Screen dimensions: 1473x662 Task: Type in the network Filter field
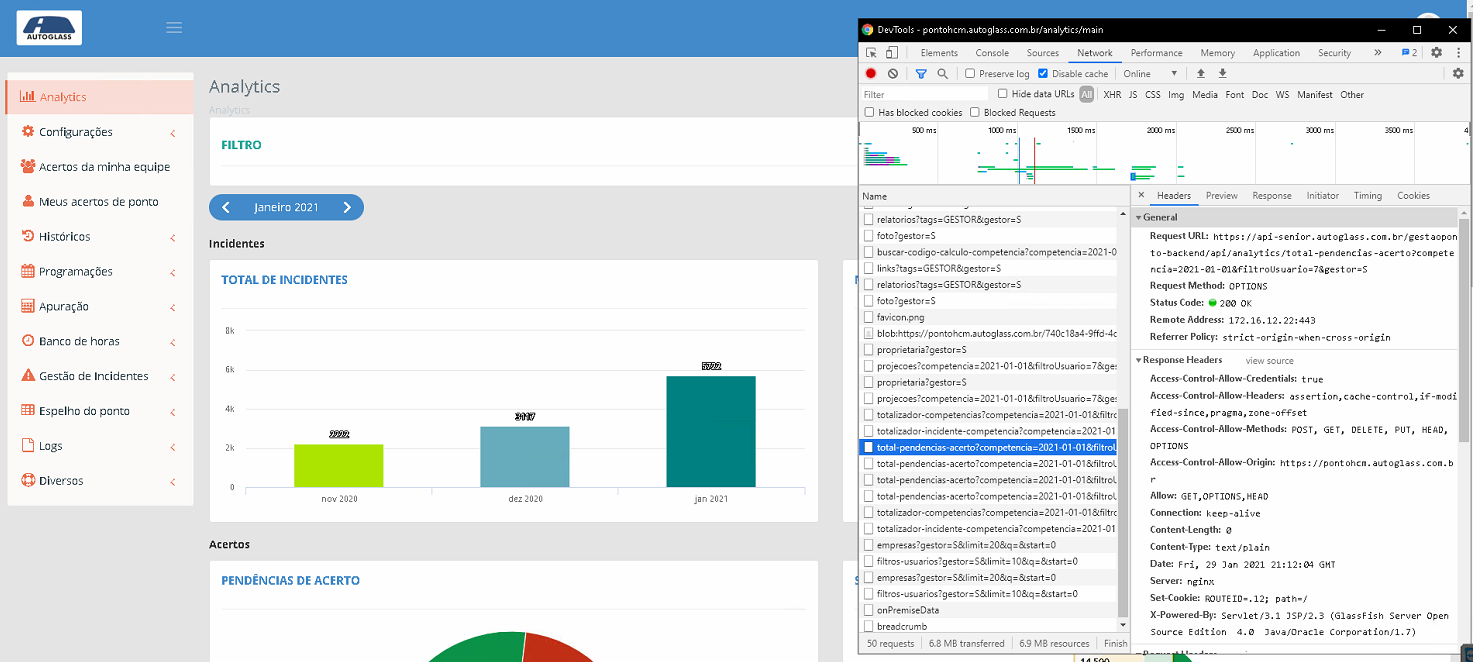923,95
